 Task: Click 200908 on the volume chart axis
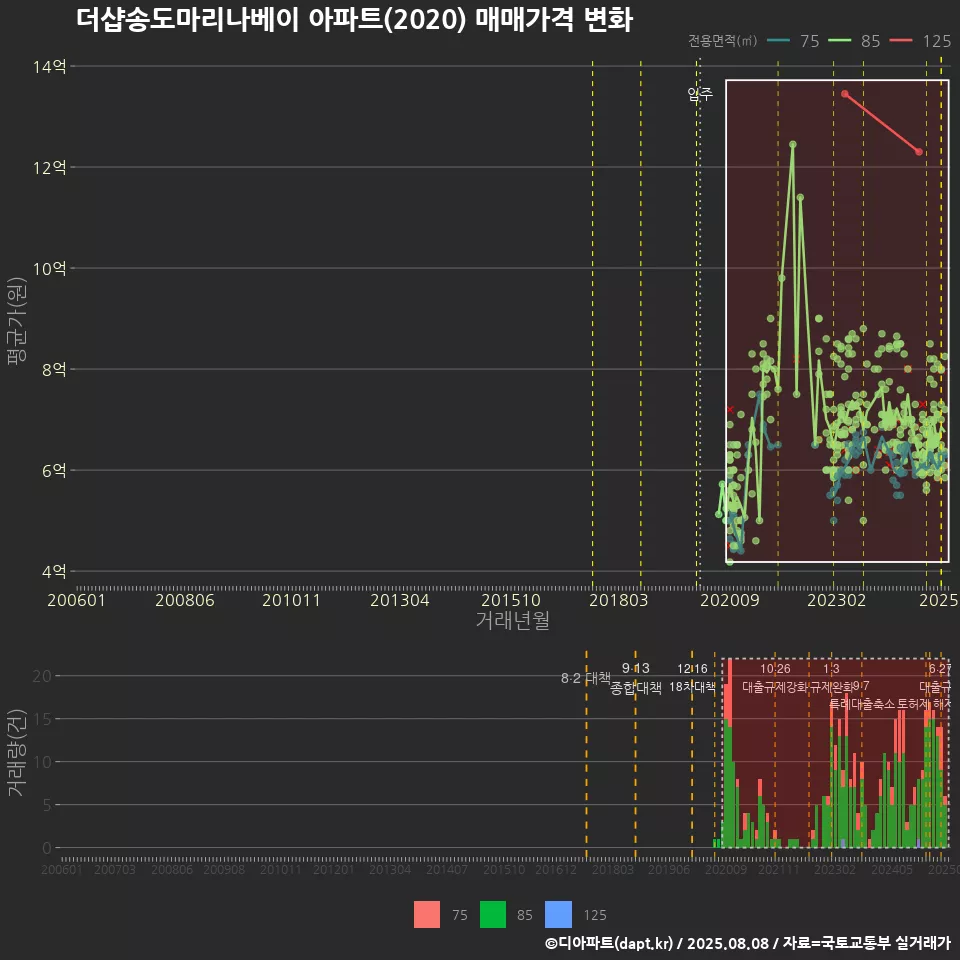224,869
